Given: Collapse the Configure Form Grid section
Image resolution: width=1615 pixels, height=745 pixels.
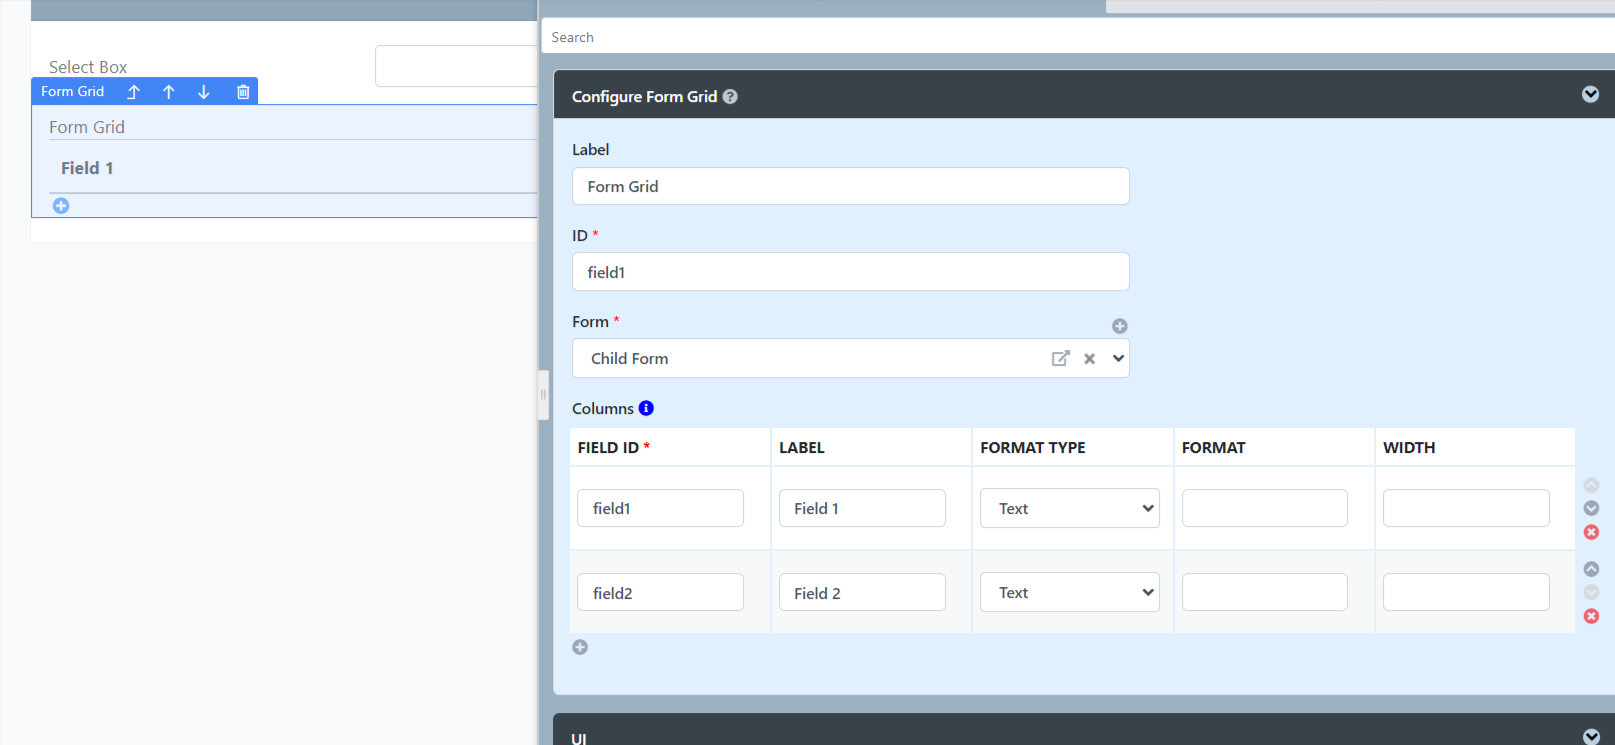Looking at the screenshot, I should (1590, 95).
